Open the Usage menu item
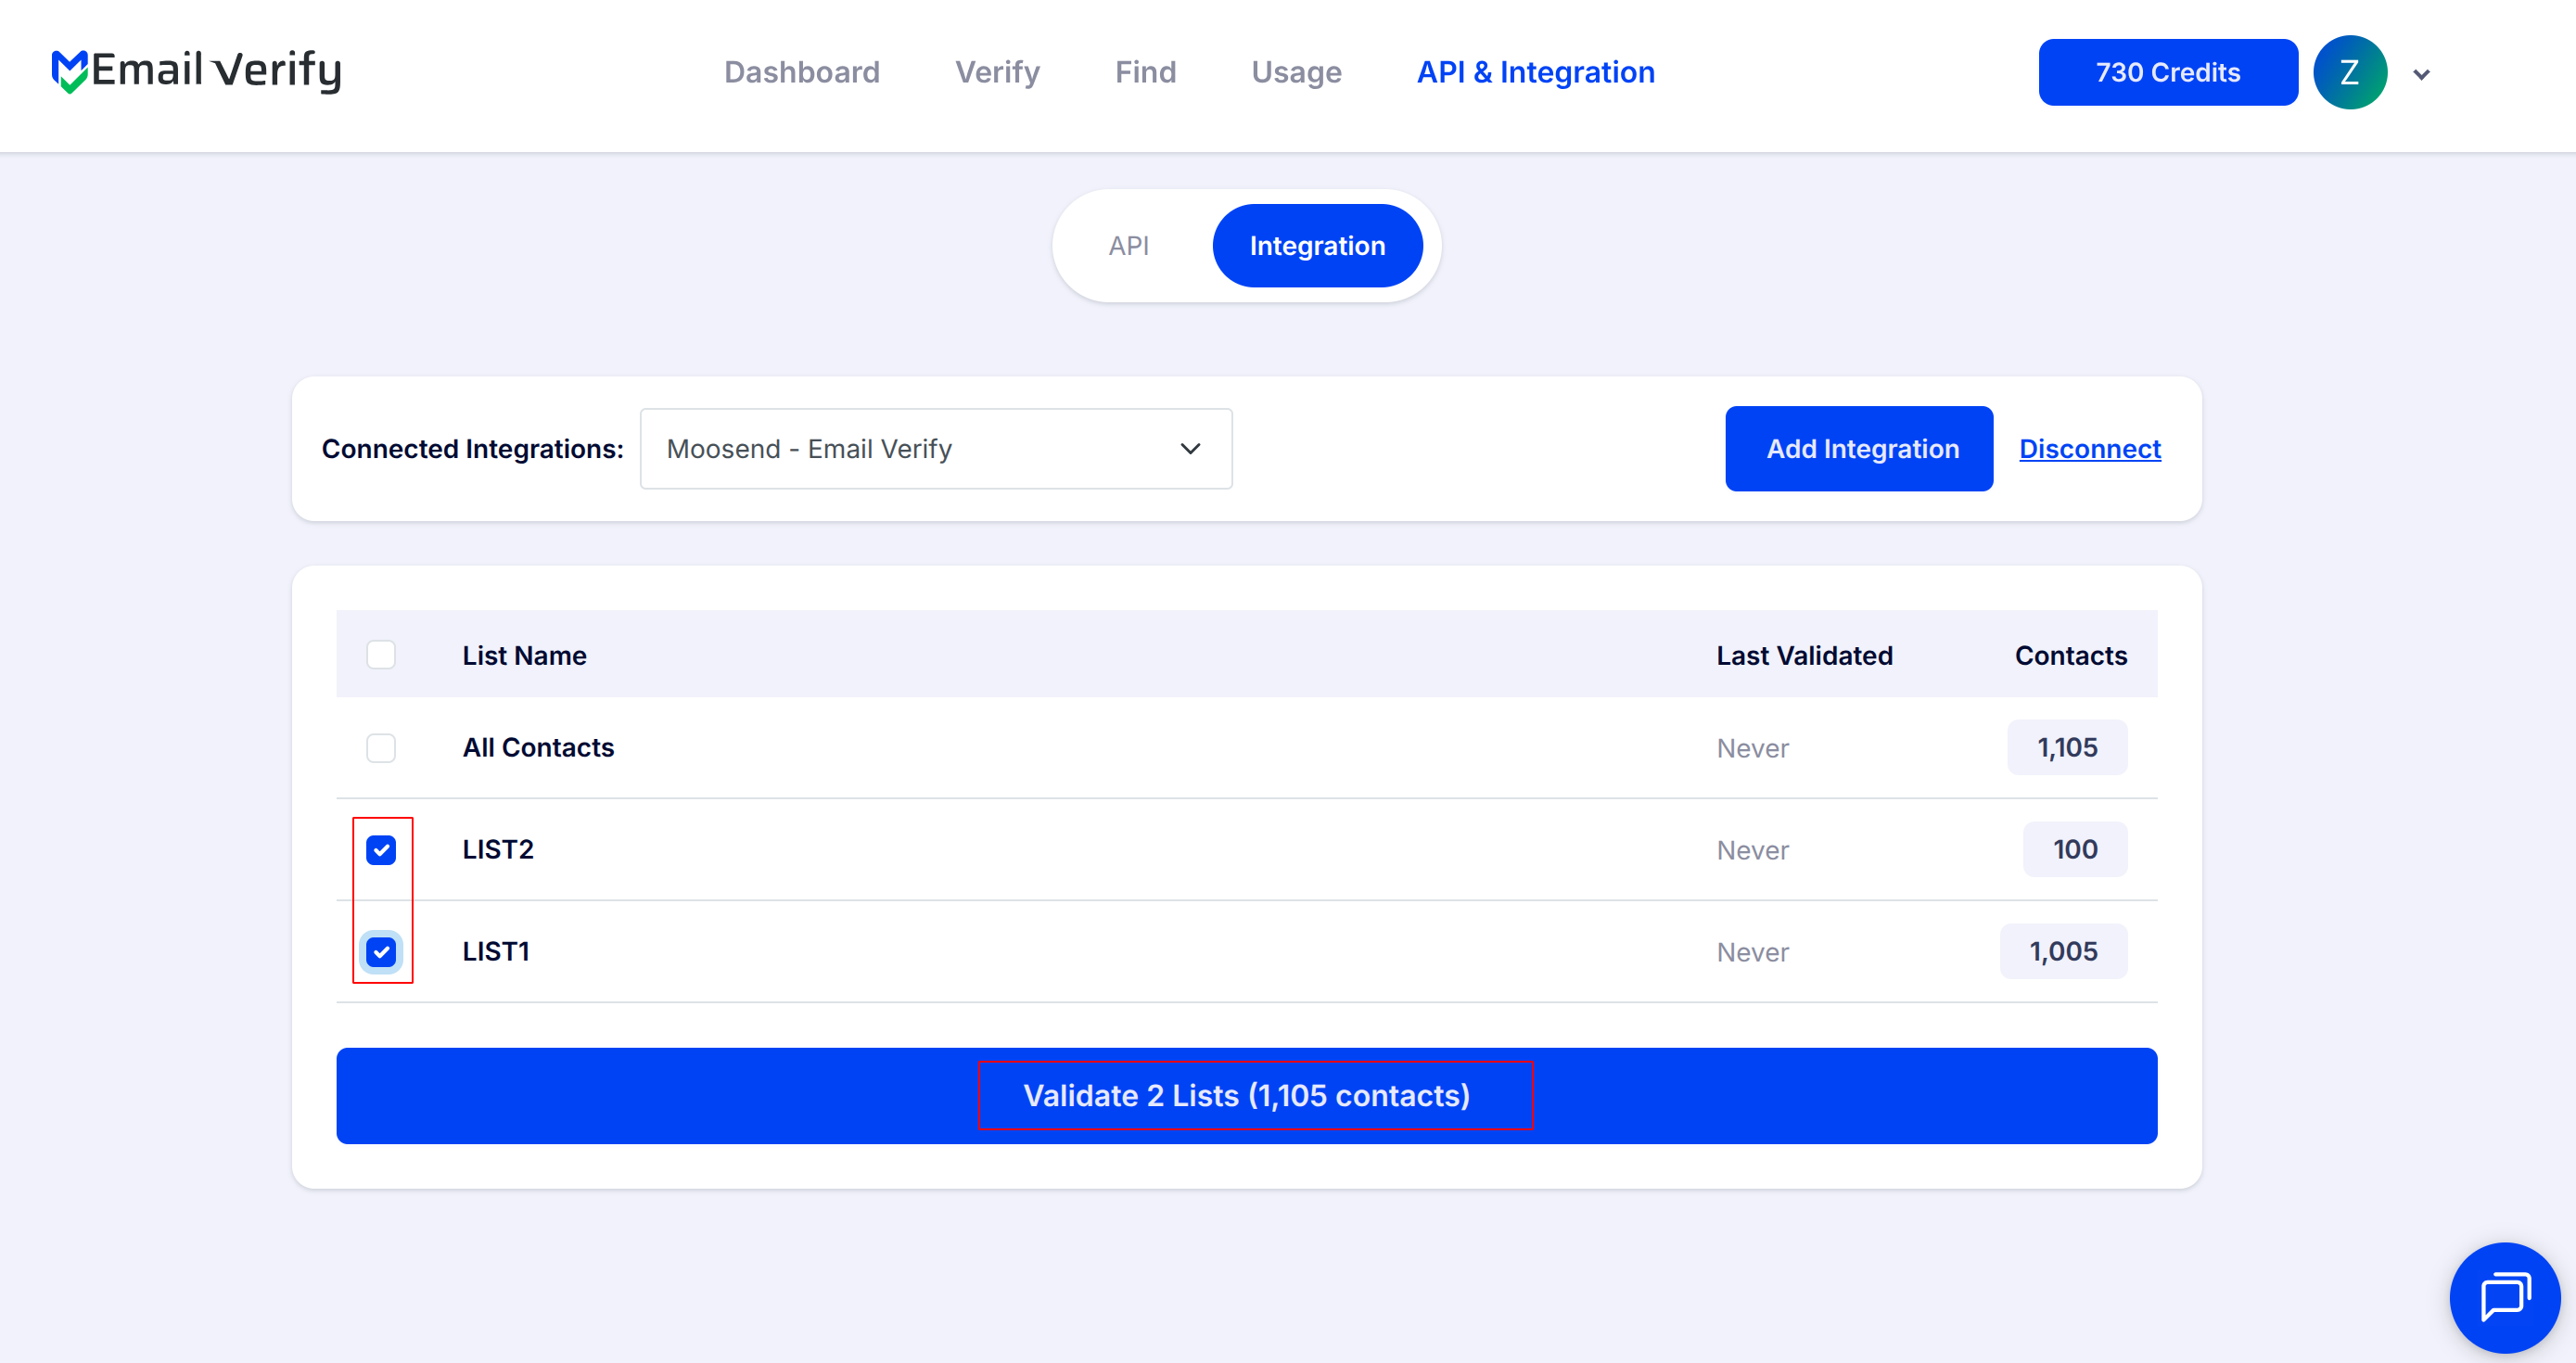The width and height of the screenshot is (2576, 1363). point(1296,72)
